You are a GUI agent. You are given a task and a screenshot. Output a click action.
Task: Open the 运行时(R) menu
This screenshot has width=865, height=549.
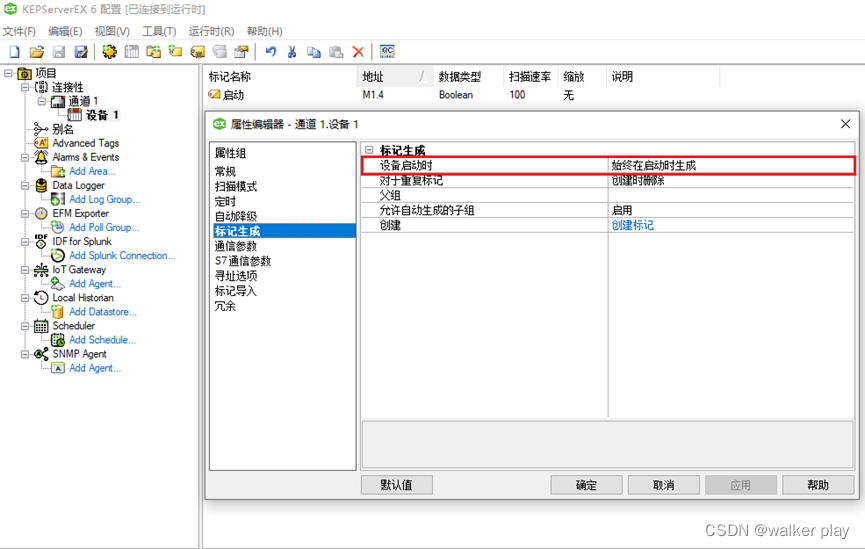coord(211,31)
